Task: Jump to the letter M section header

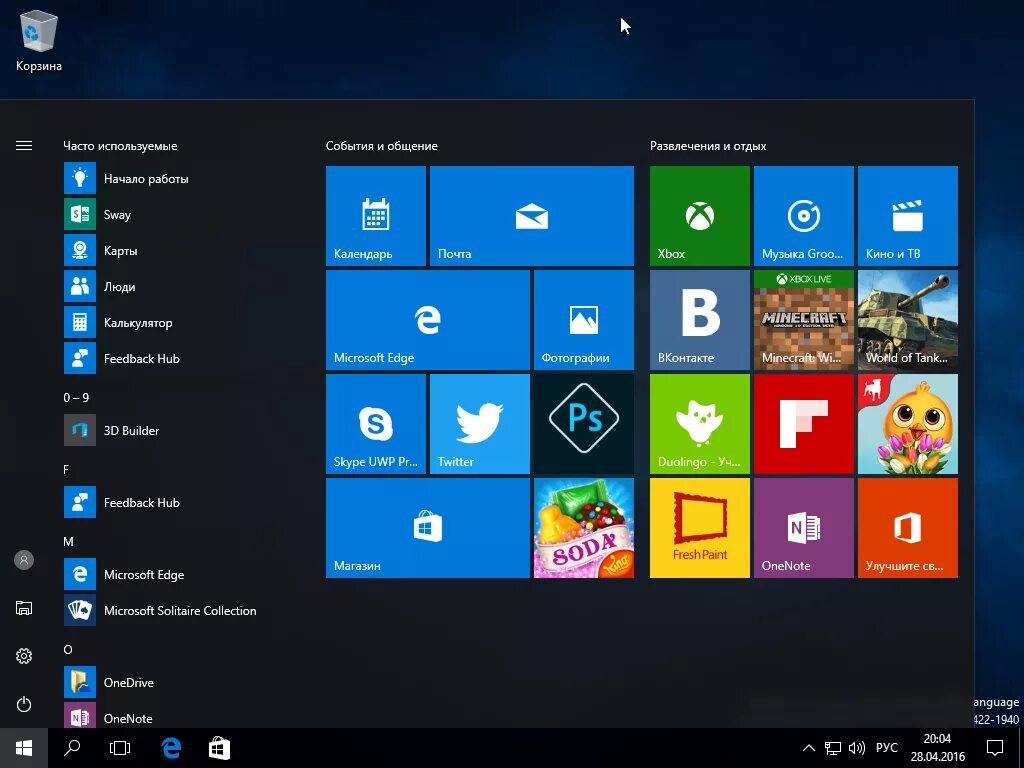Action: pos(69,541)
